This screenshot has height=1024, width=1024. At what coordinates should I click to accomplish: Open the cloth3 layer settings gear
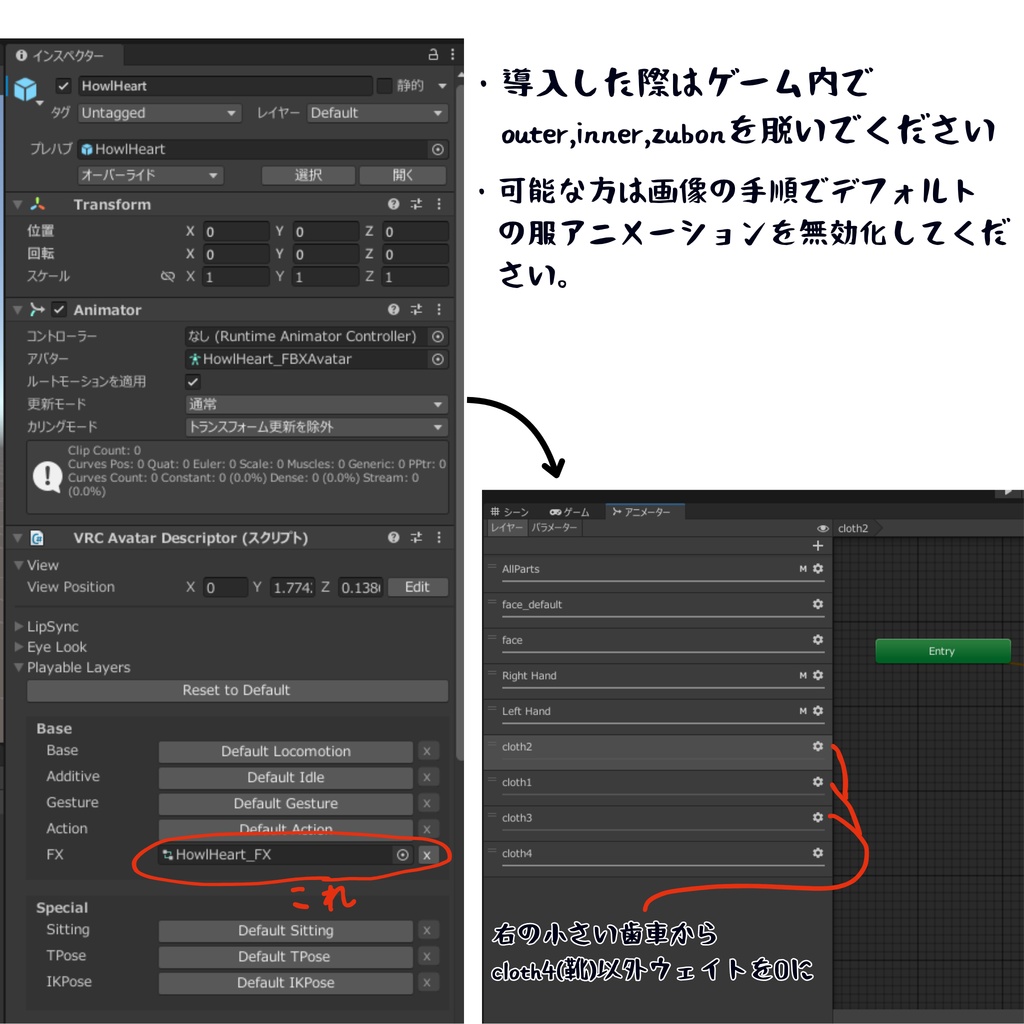coord(817,817)
